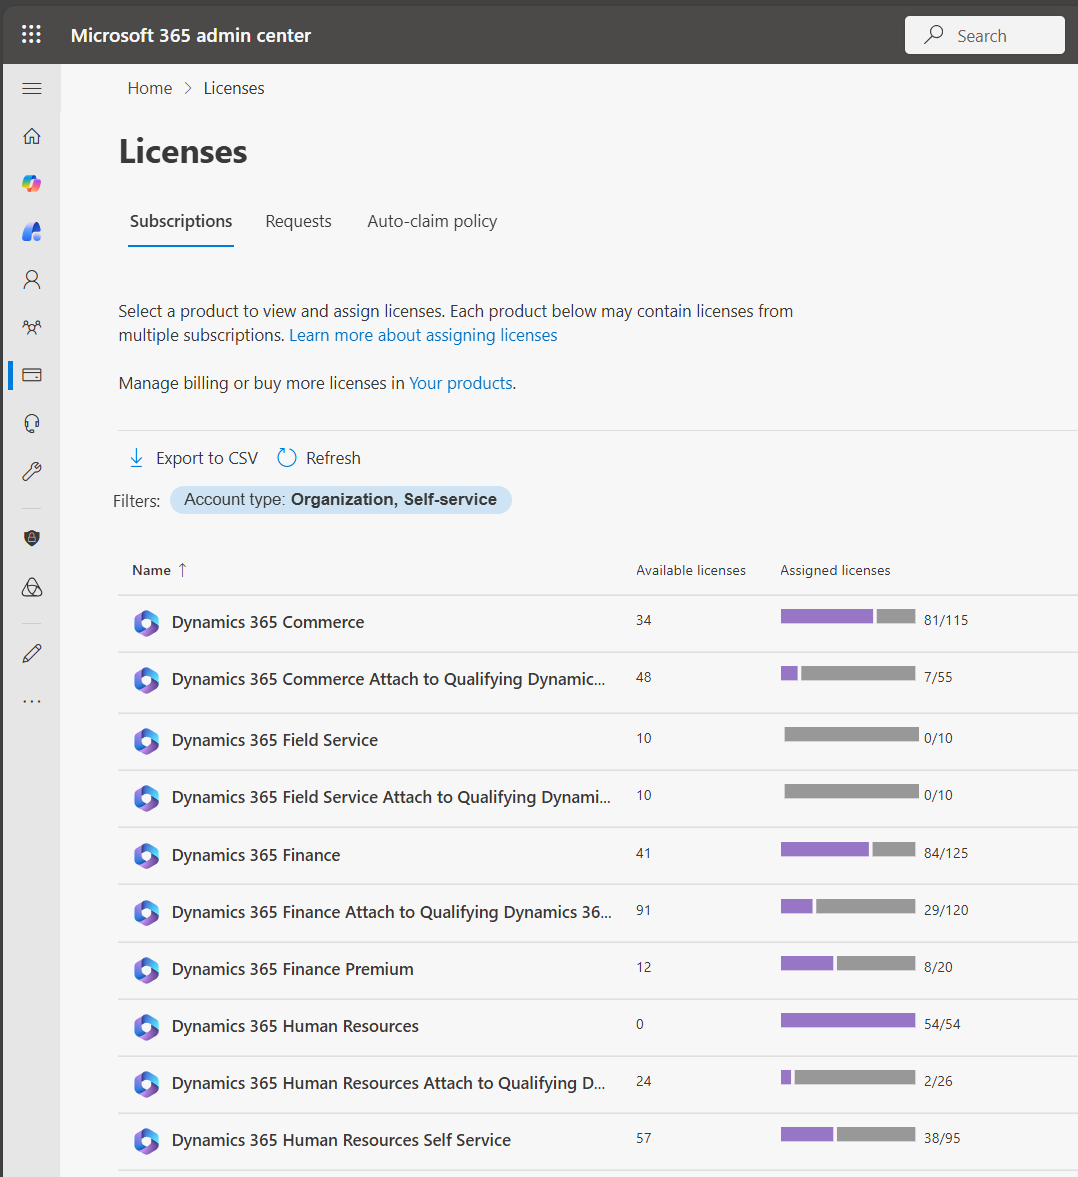The width and height of the screenshot is (1078, 1177).
Task: Open the blue Agents icon in sidebar
Action: pyautogui.click(x=32, y=231)
